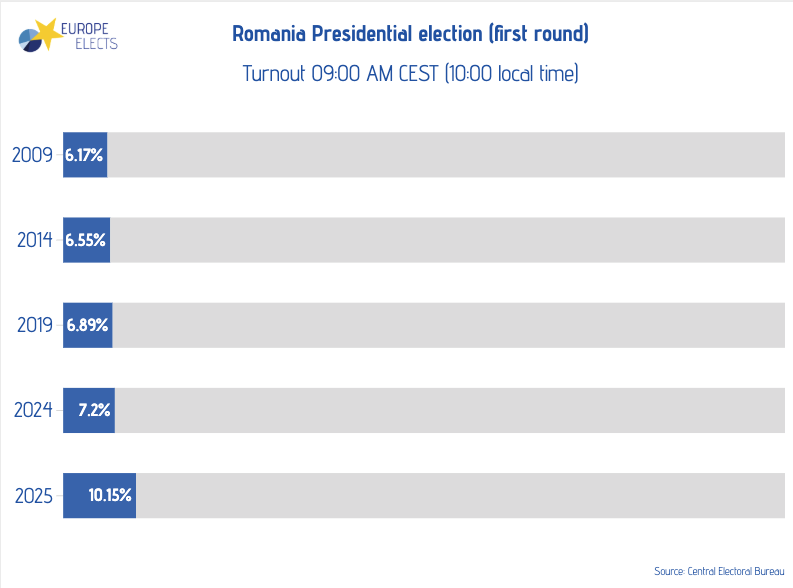Image resolution: width=793 pixels, height=588 pixels.
Task: Select the 2009 year label
Action: point(31,155)
